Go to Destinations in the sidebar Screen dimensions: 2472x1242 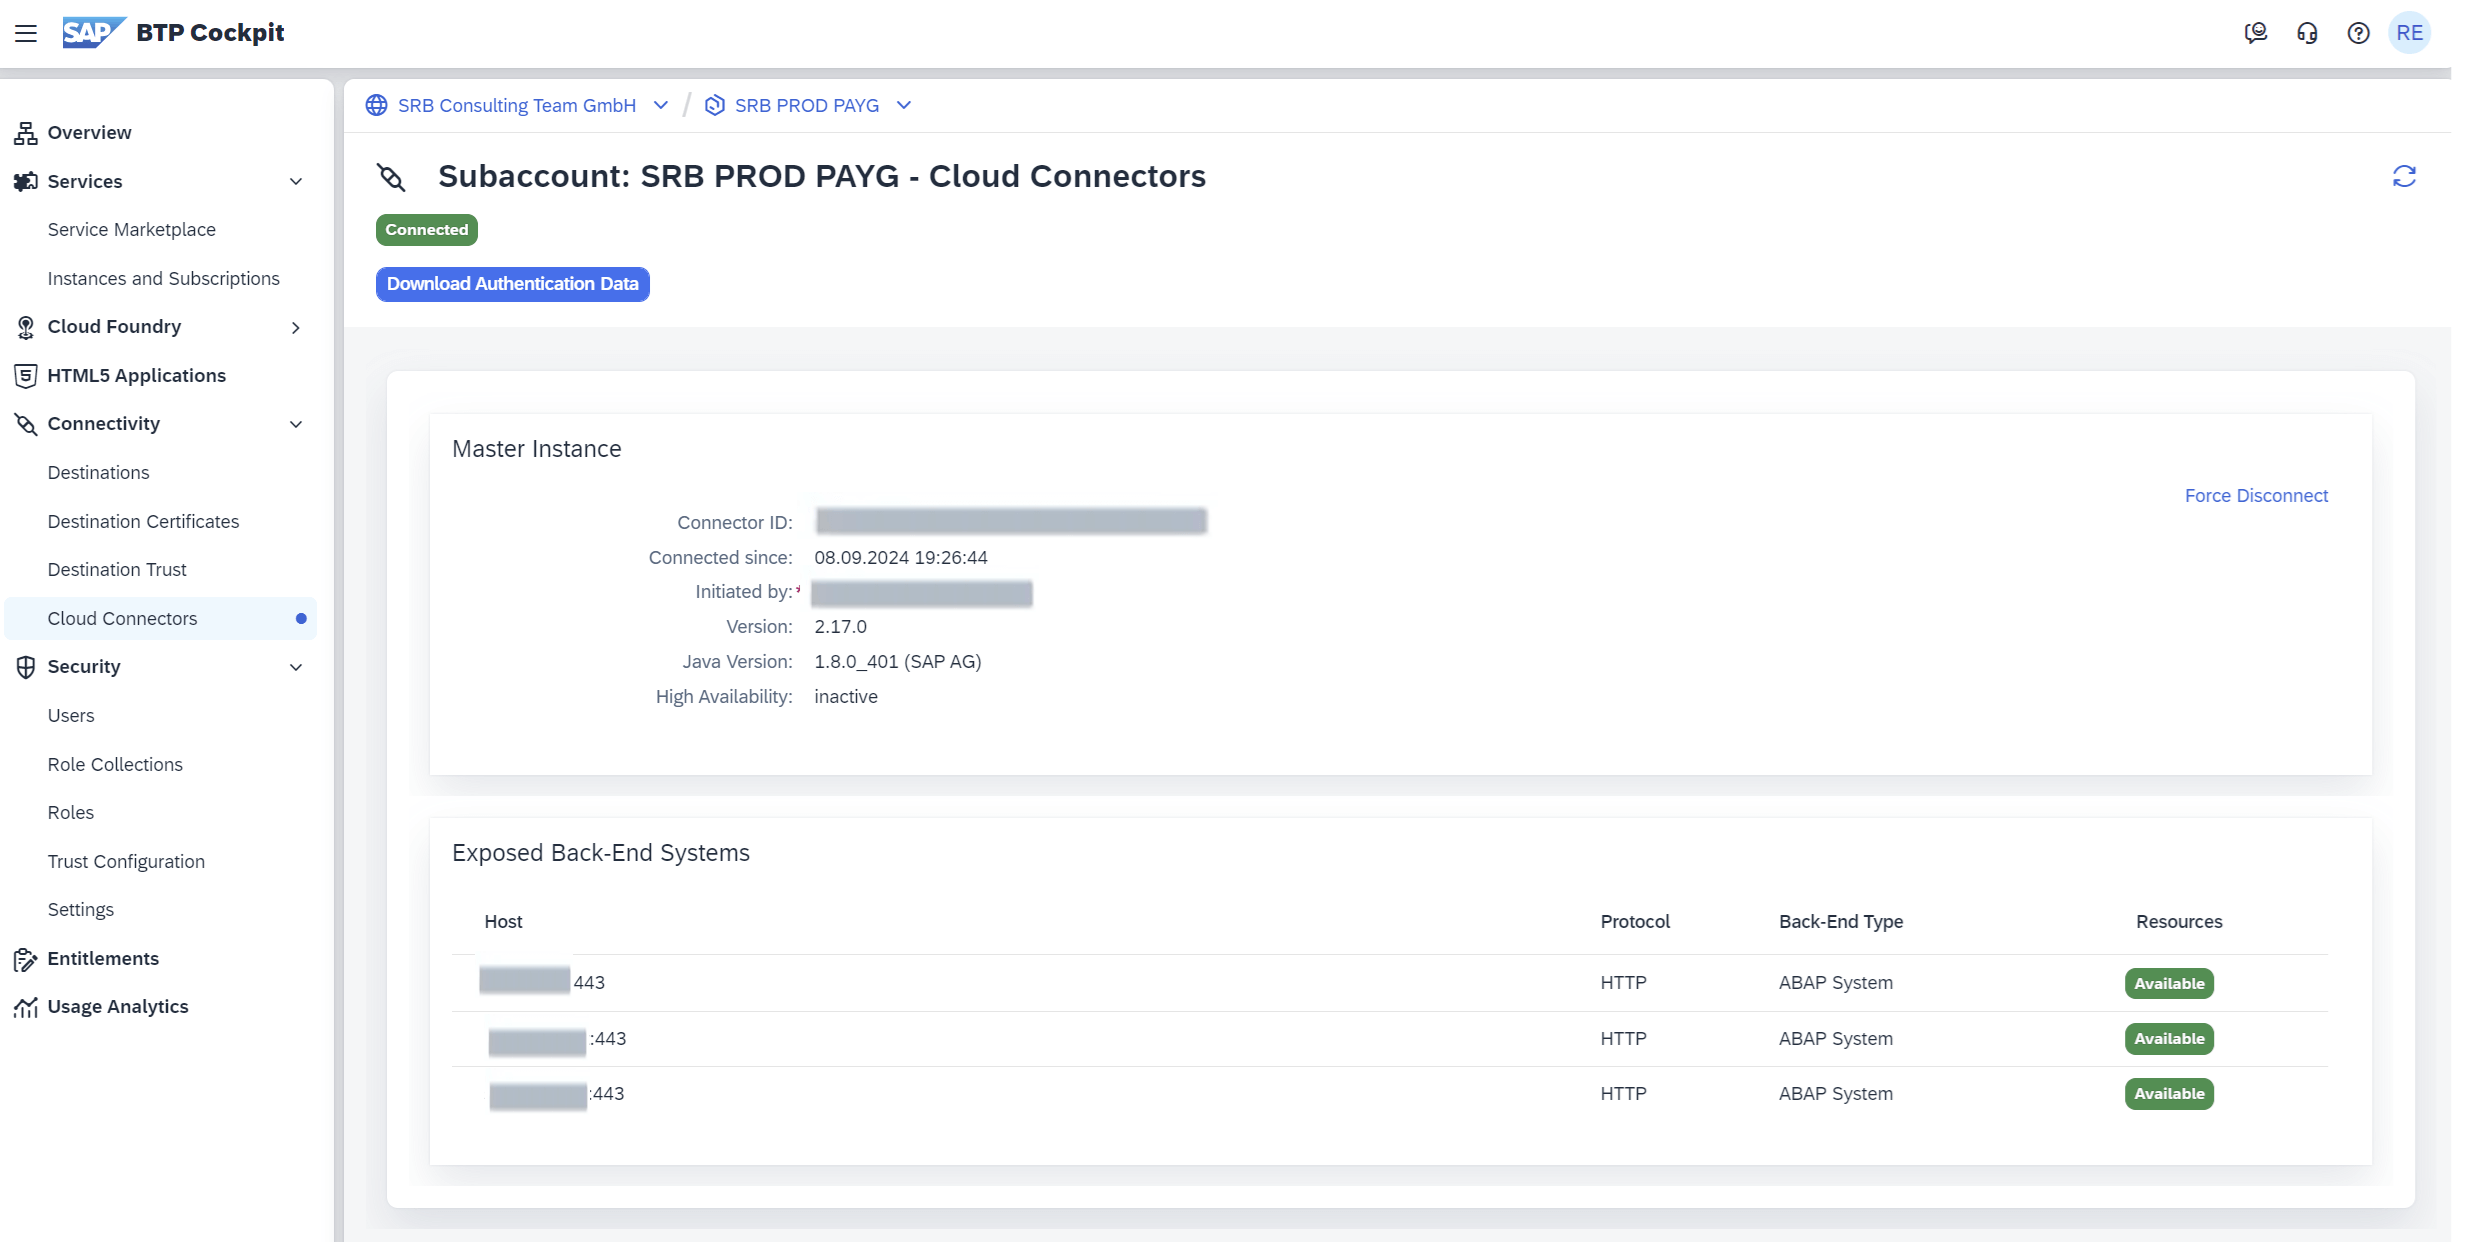(x=98, y=472)
